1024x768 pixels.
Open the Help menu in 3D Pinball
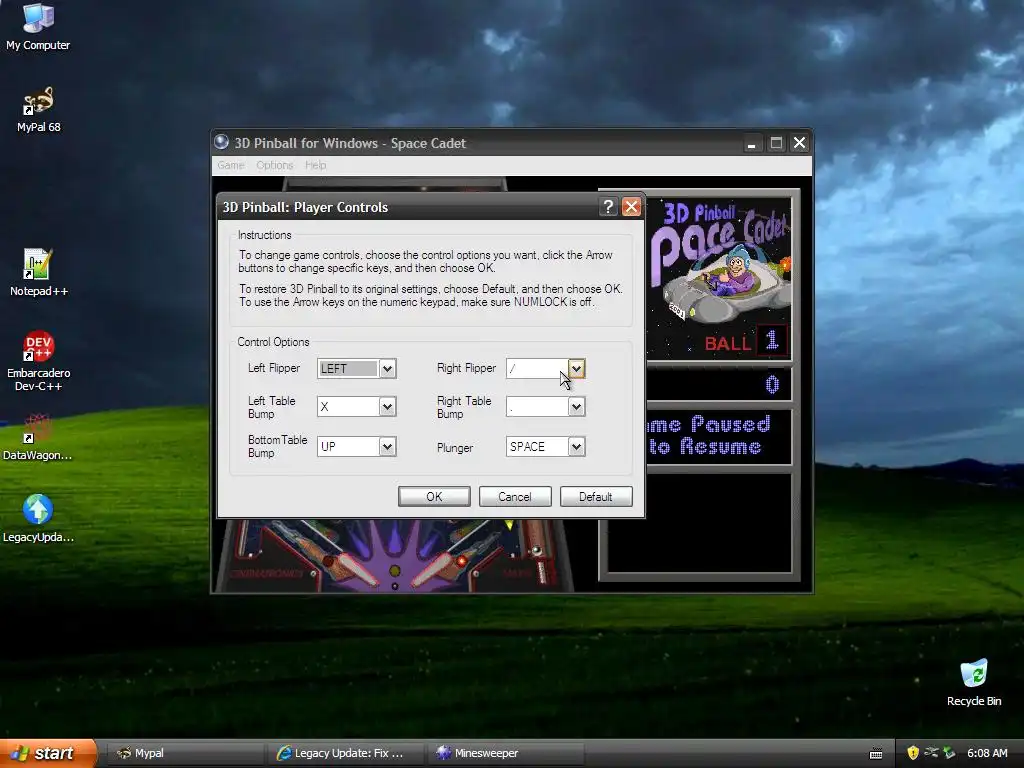coord(315,165)
